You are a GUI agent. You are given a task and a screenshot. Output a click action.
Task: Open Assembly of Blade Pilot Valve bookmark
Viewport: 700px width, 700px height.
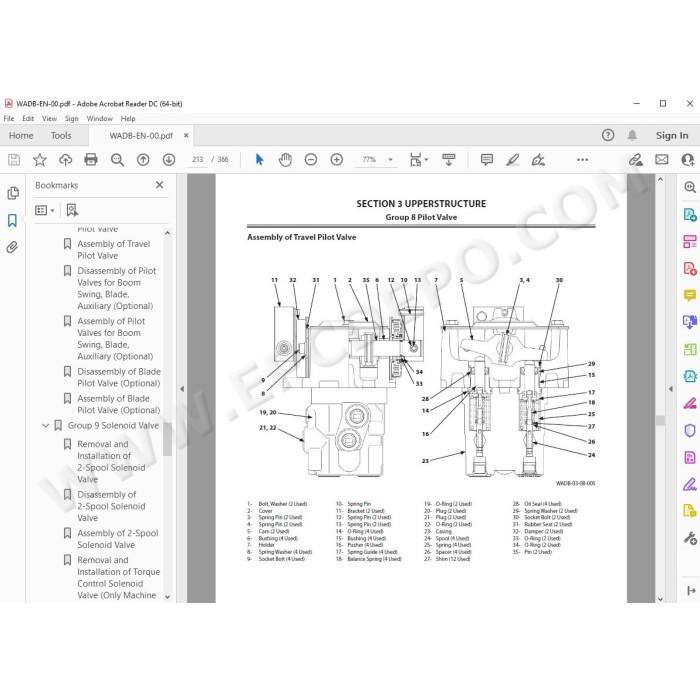pos(119,404)
